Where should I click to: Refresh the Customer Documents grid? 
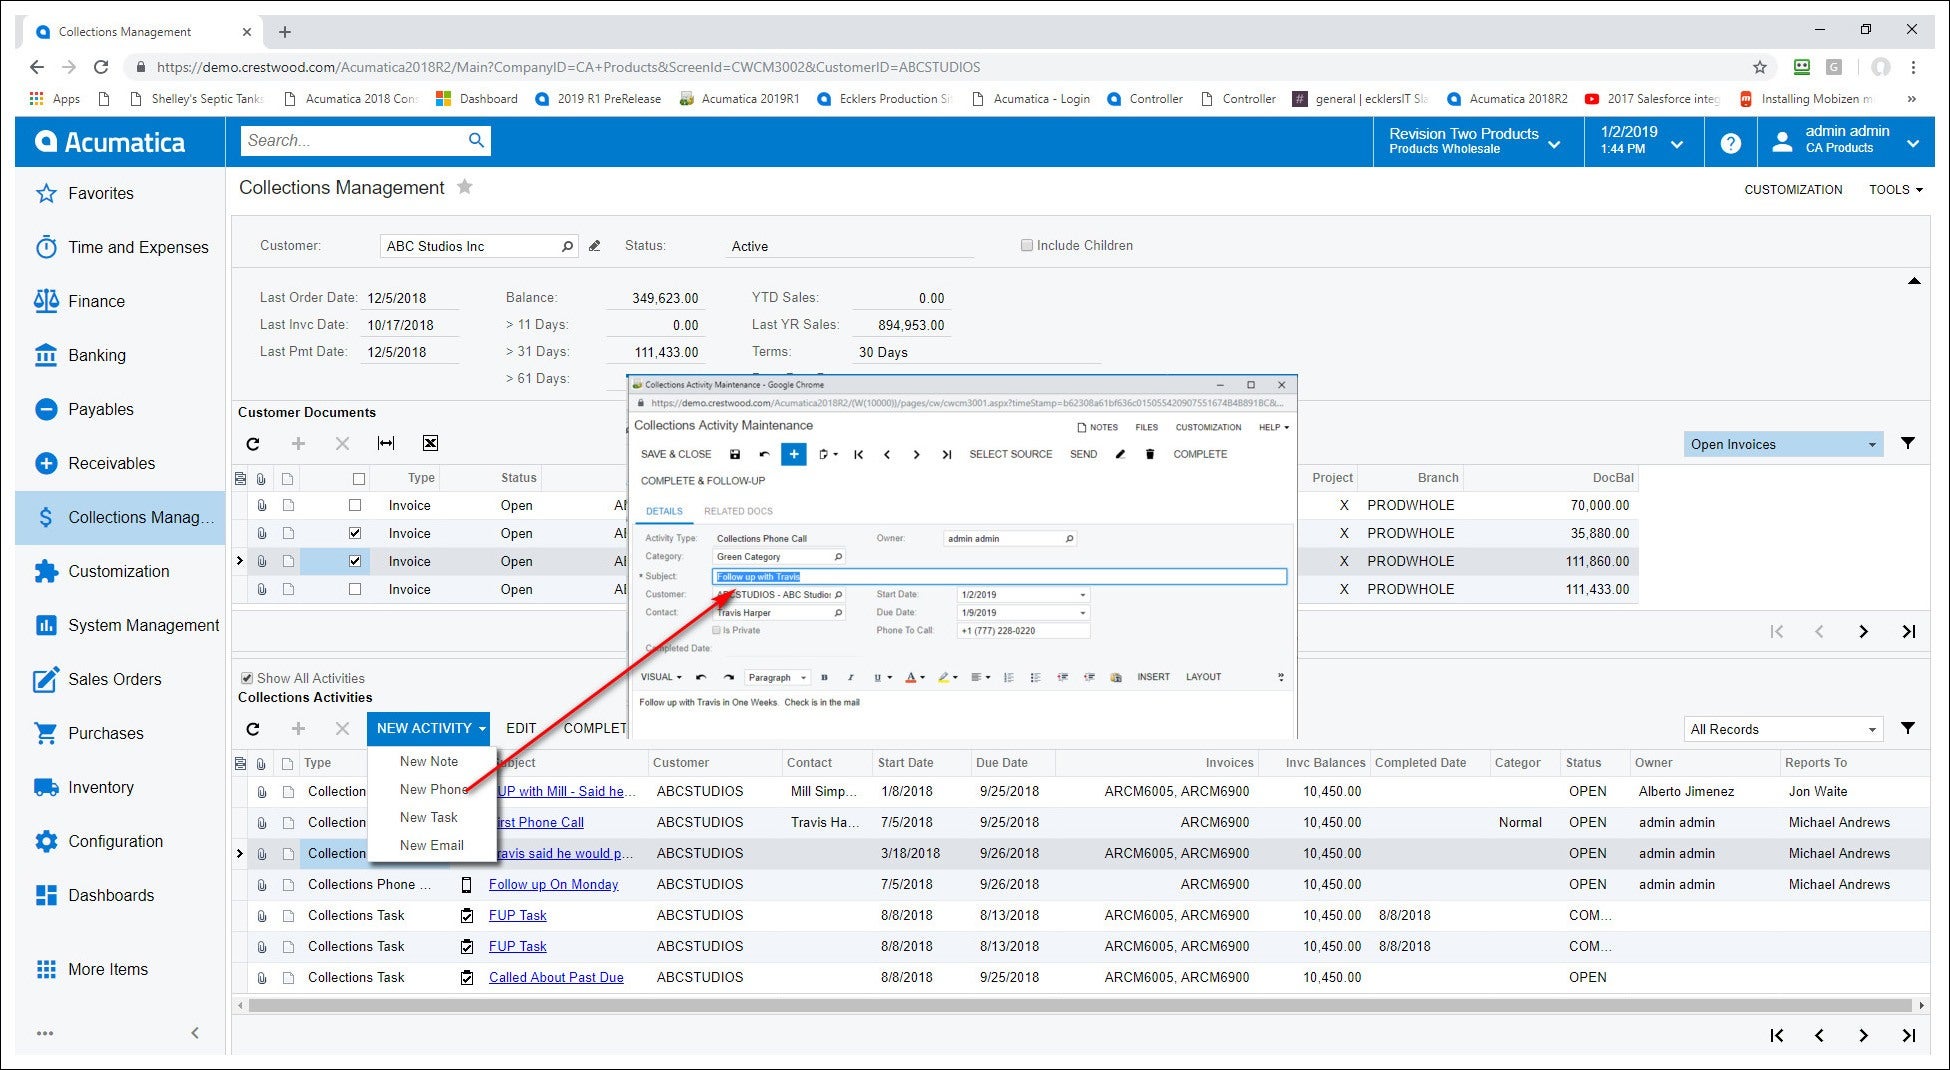(x=253, y=443)
